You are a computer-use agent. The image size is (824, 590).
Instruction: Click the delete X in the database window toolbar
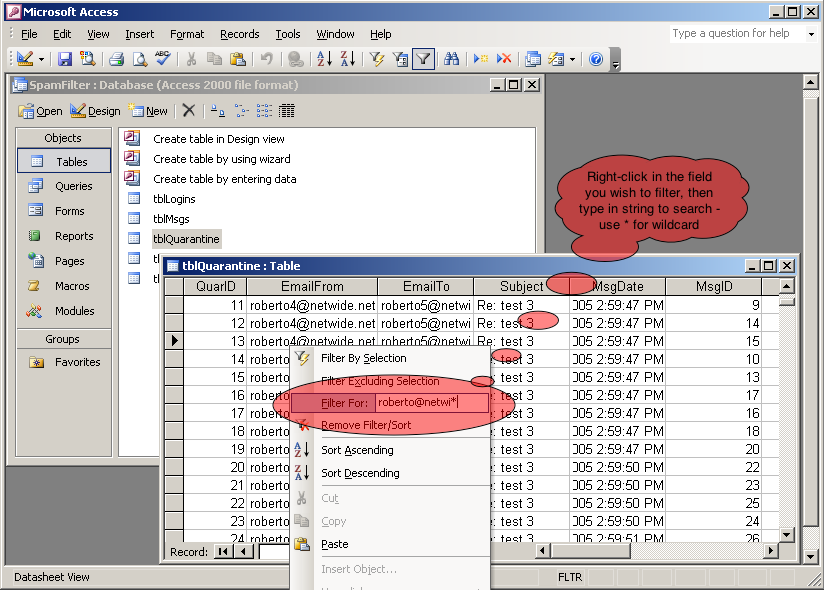(189, 110)
